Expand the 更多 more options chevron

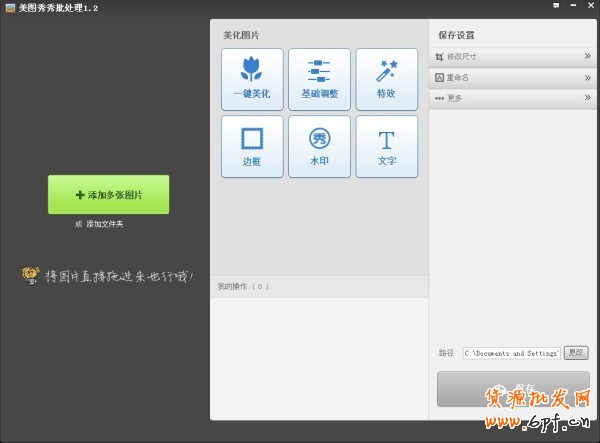coord(588,97)
